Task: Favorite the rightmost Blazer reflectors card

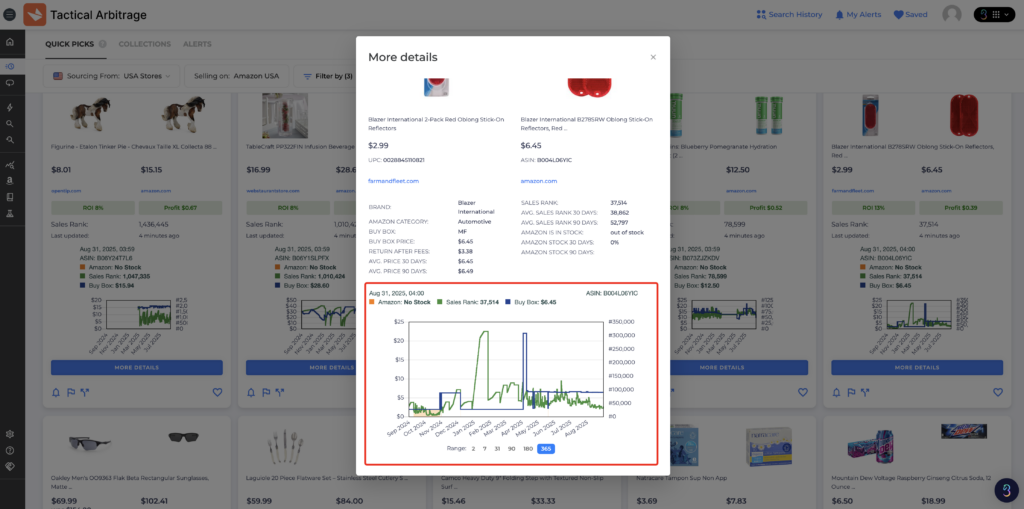Action: (x=998, y=392)
